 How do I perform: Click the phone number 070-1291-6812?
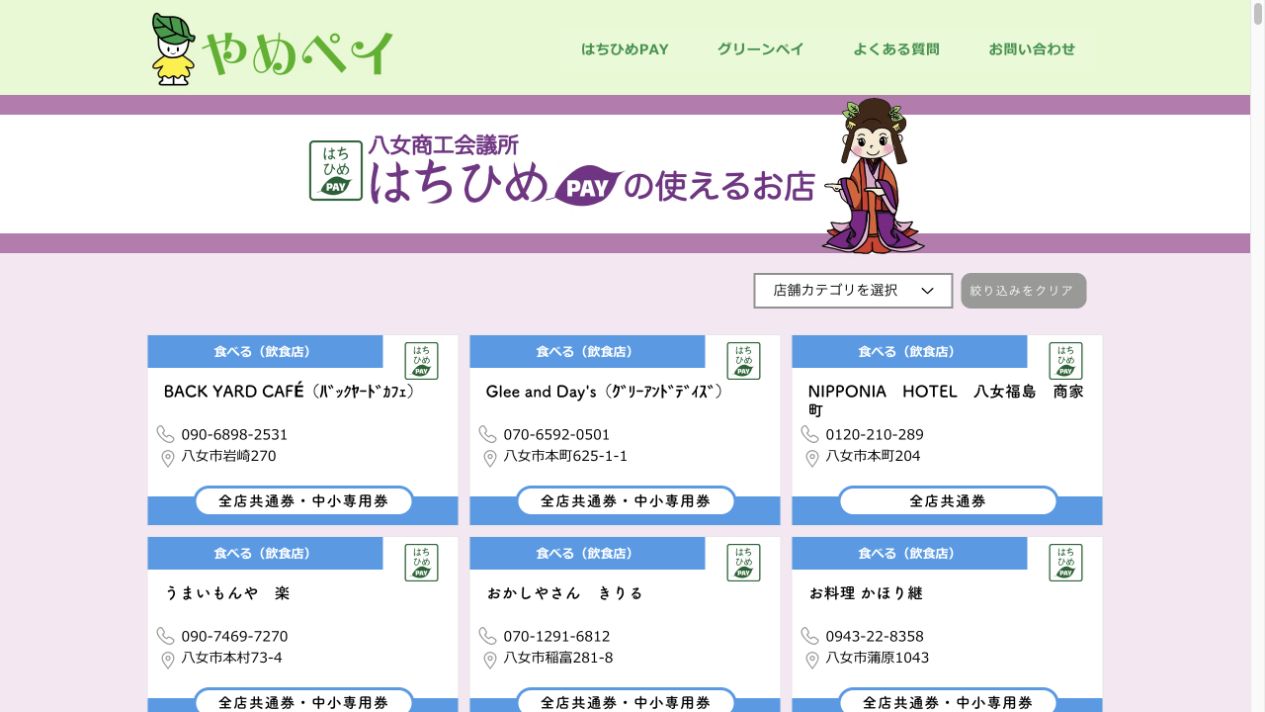556,637
